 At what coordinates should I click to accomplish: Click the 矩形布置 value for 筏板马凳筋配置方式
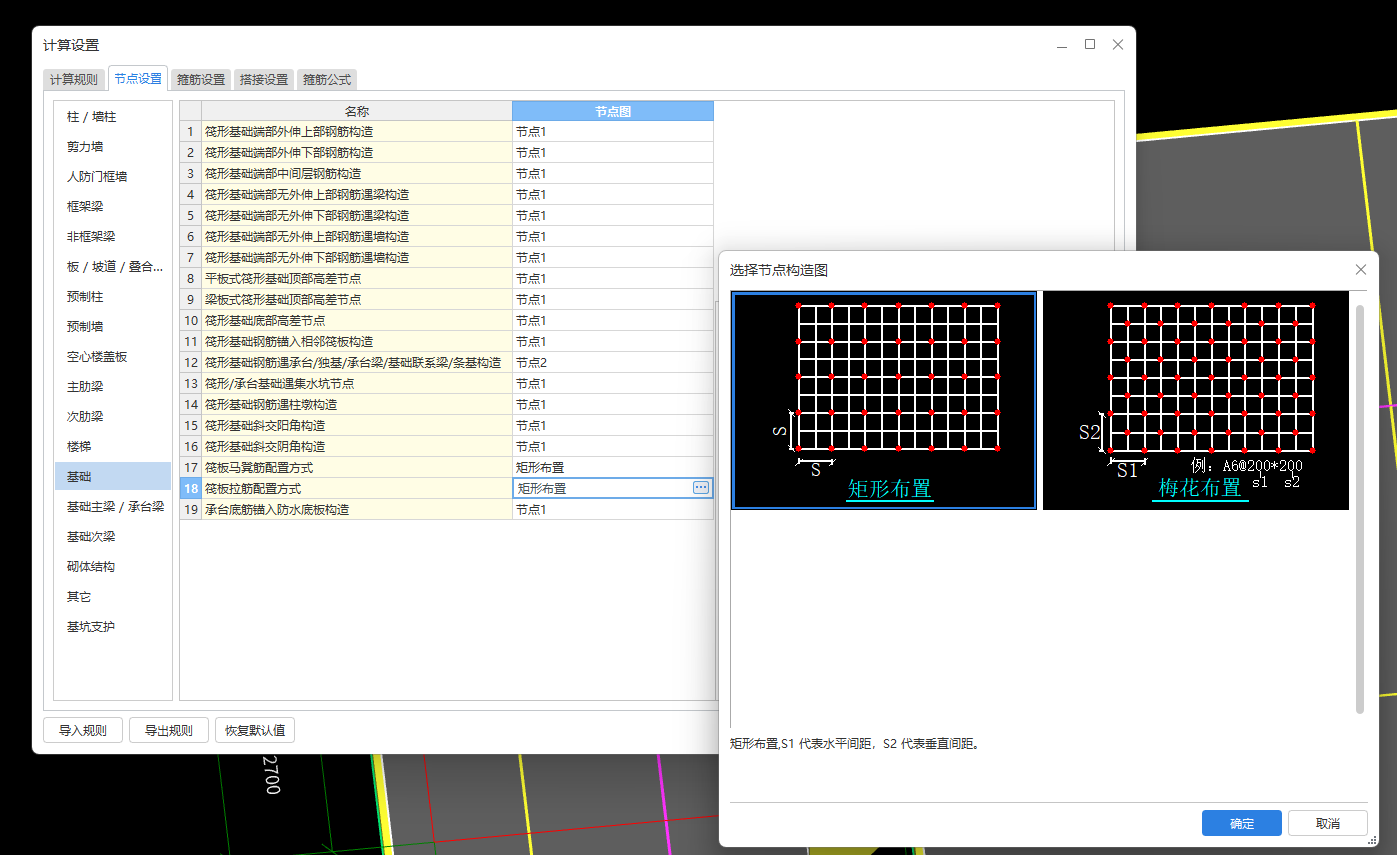613,468
